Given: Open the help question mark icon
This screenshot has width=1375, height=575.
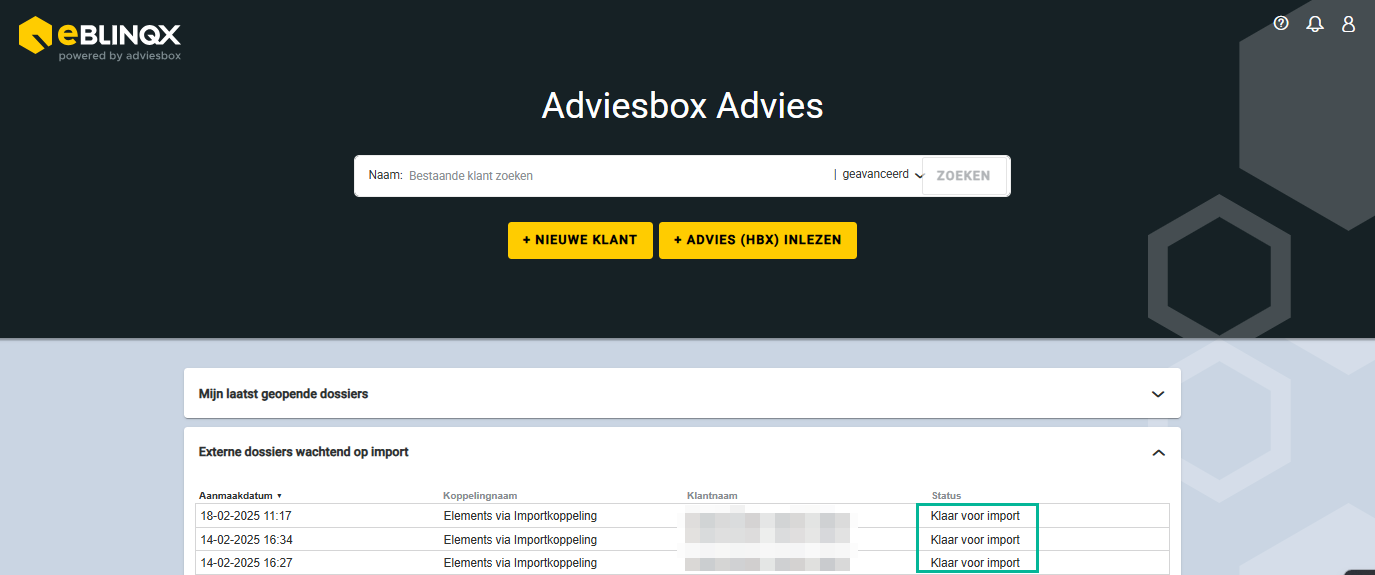Looking at the screenshot, I should (1281, 23).
